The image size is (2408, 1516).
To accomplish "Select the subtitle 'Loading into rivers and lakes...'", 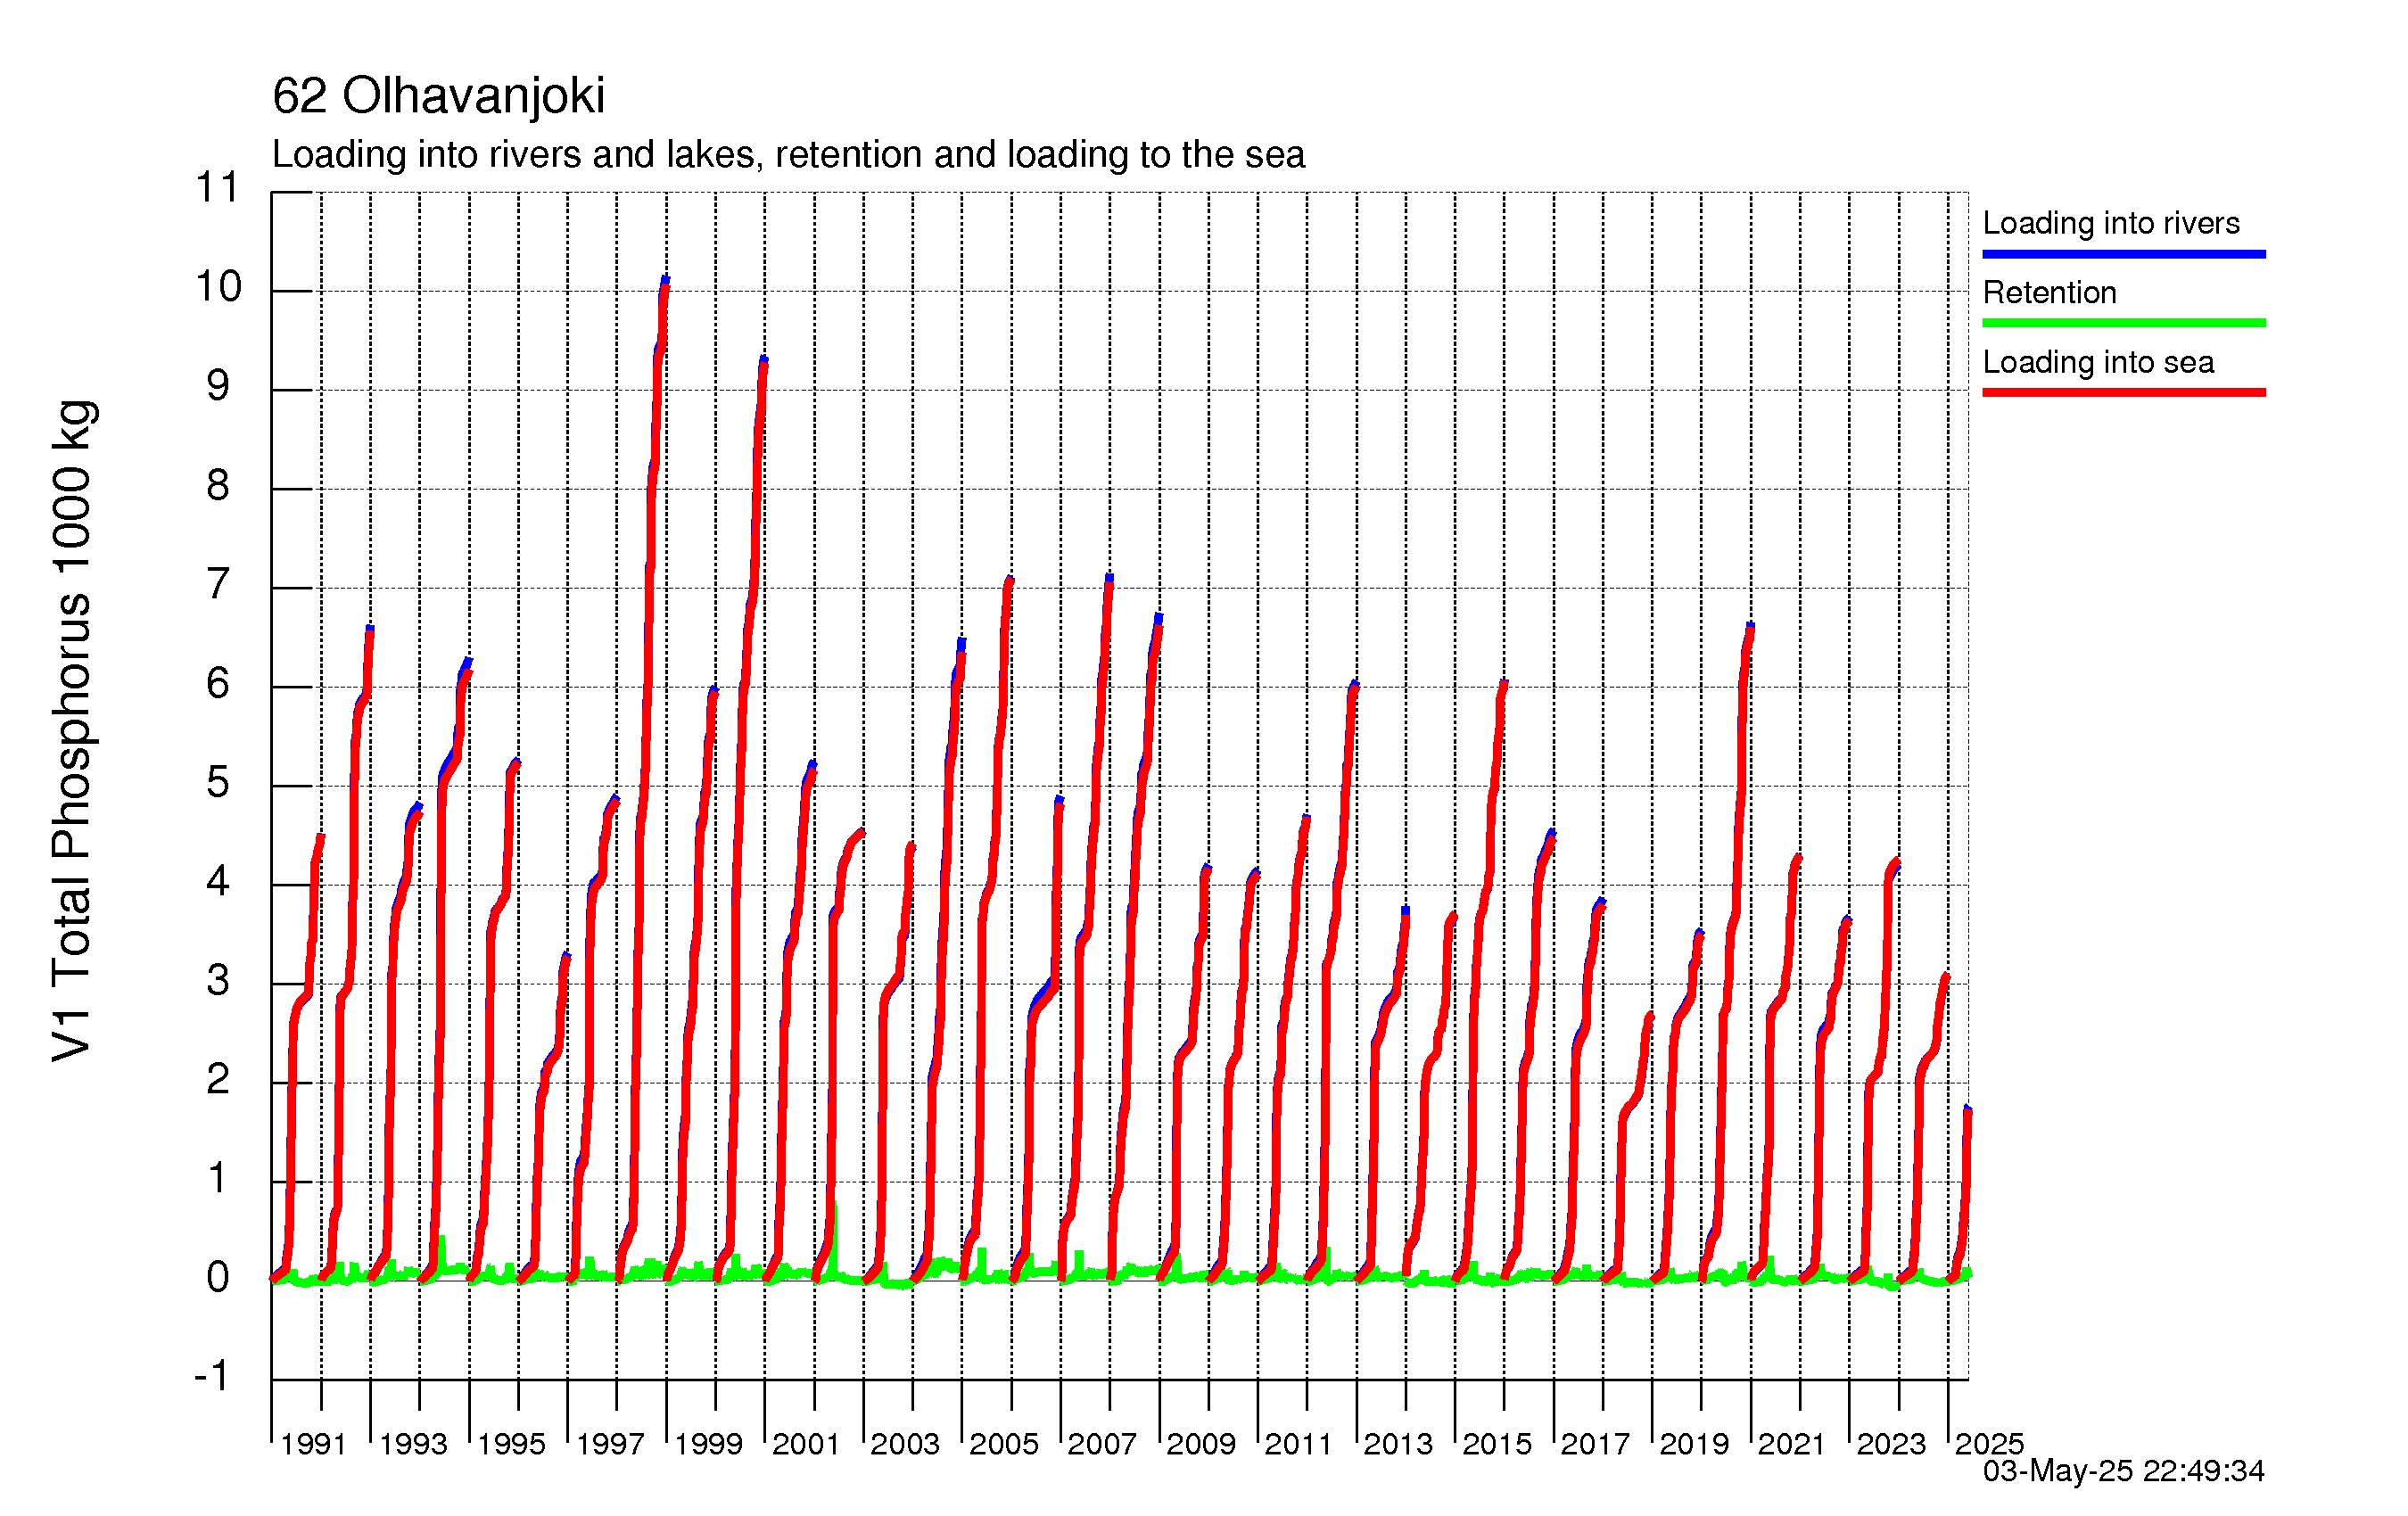I will (788, 155).
